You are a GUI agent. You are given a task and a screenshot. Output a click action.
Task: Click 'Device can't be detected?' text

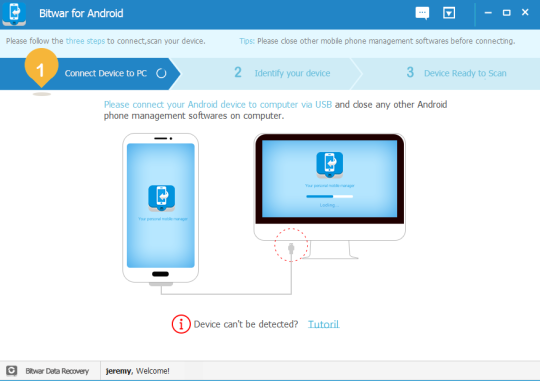point(246,324)
